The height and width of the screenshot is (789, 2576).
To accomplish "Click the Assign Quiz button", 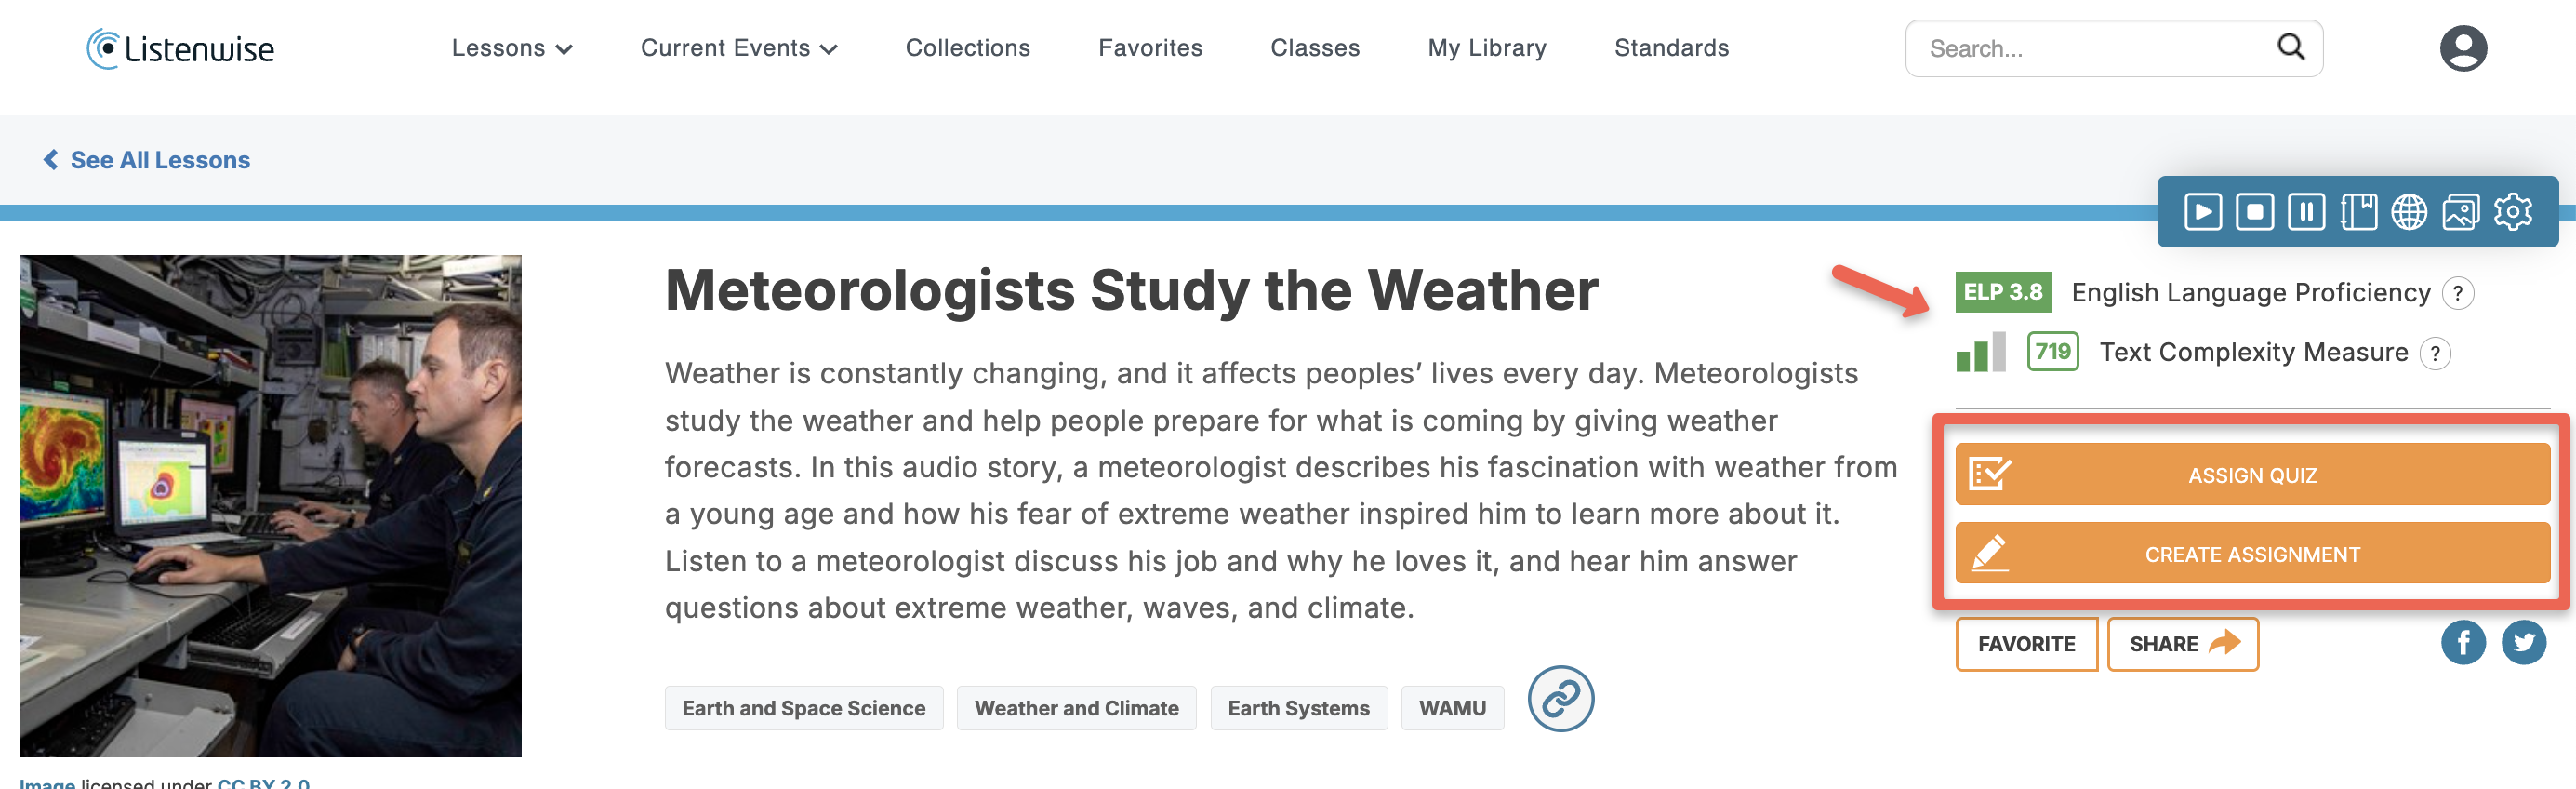I will (x=2252, y=475).
